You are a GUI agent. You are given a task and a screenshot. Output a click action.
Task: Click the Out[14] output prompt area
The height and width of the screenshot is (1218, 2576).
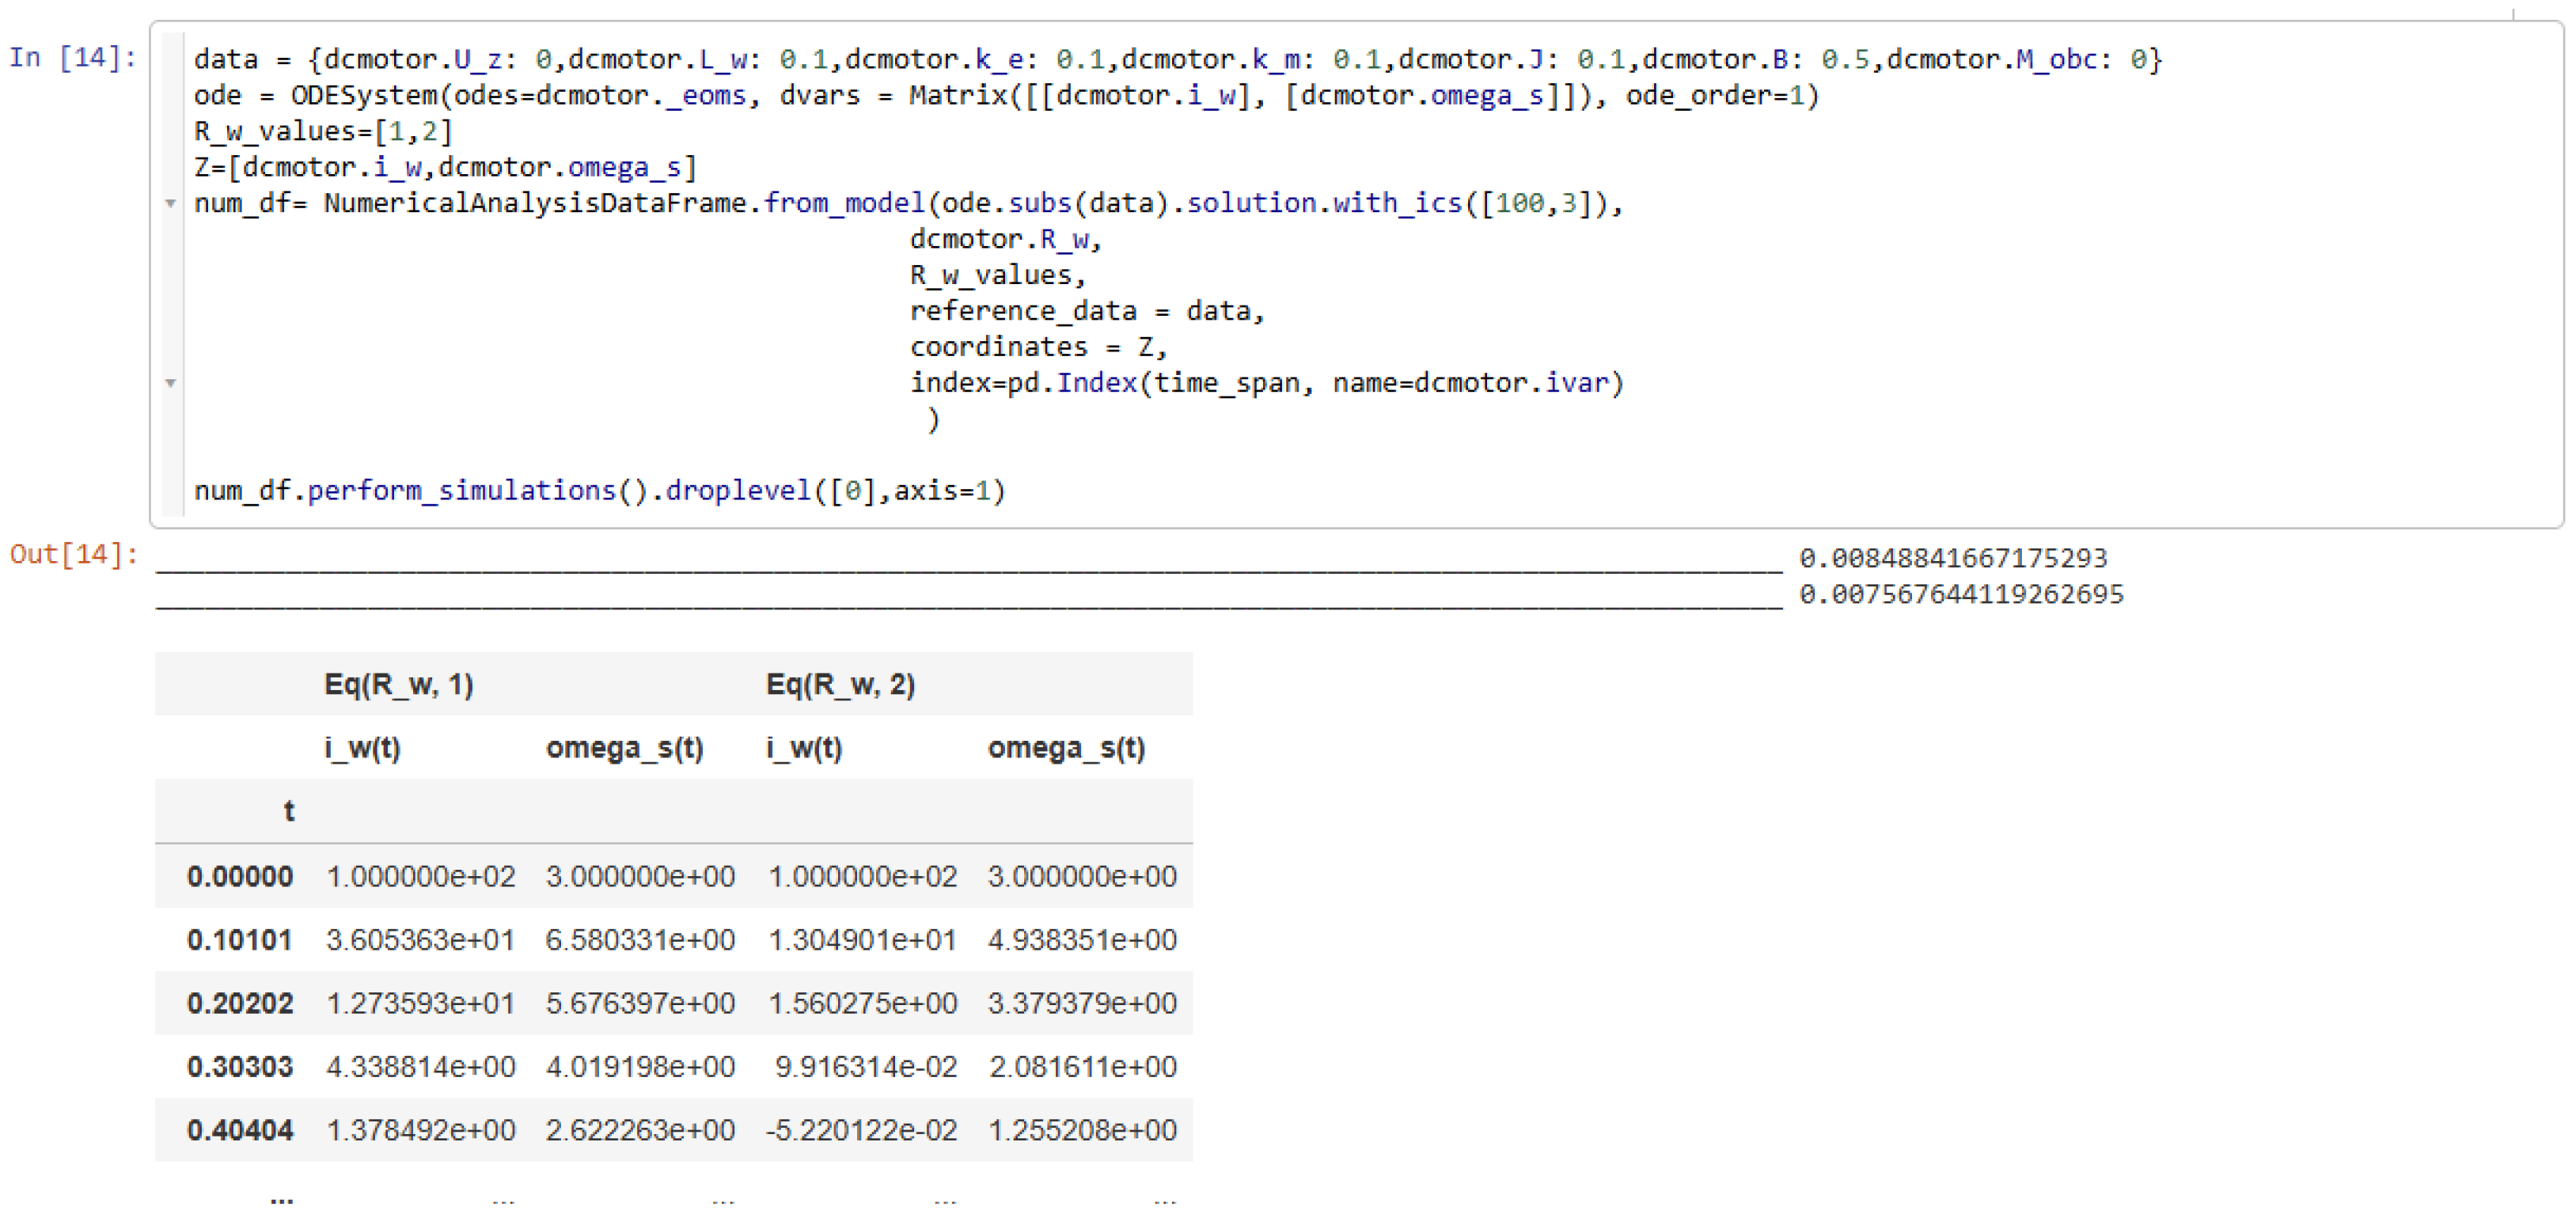tap(74, 555)
